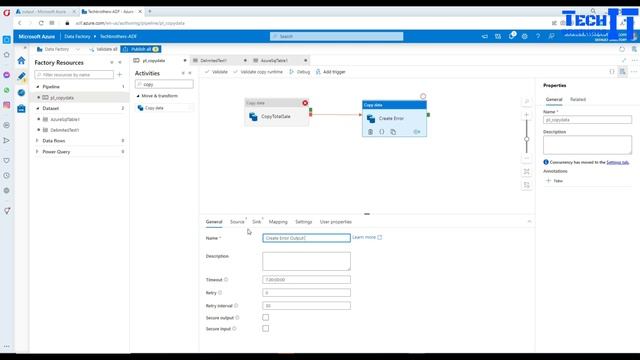
Task: Click the refresh icon below header
Action: (x=622, y=49)
